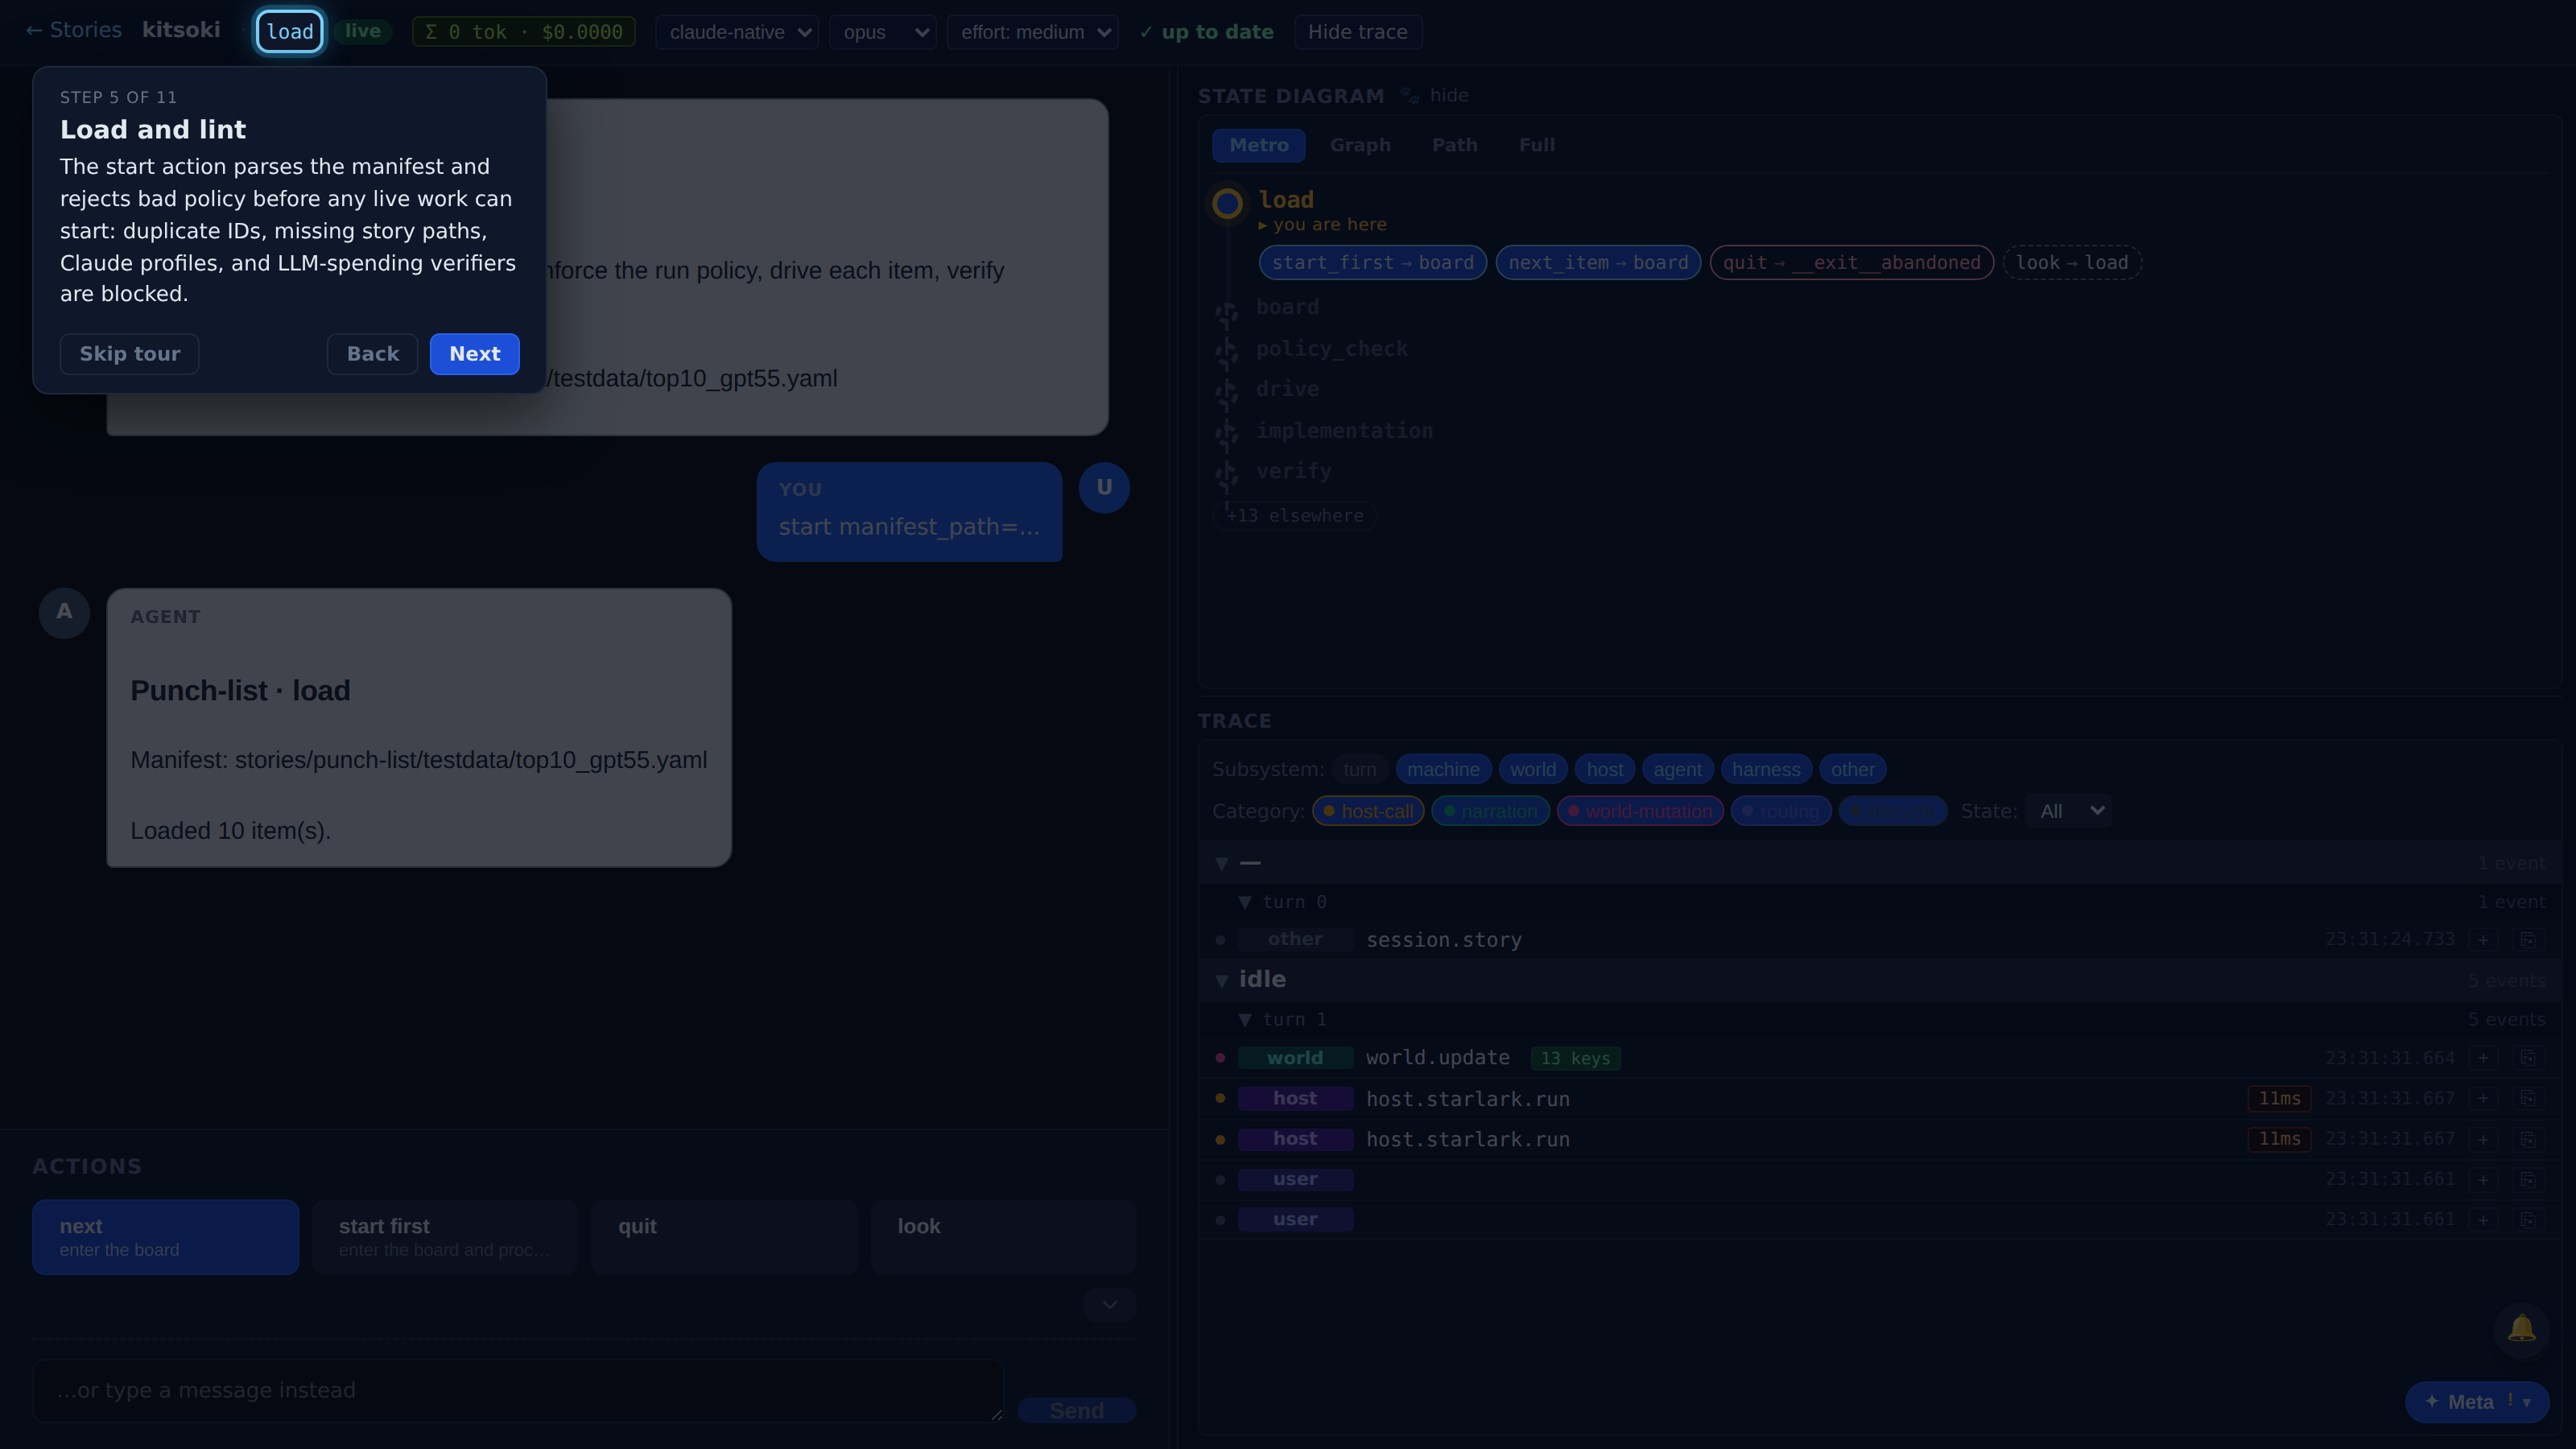Click the start_first → board transition chip
The width and height of the screenshot is (2576, 1449).
pos(1373,263)
